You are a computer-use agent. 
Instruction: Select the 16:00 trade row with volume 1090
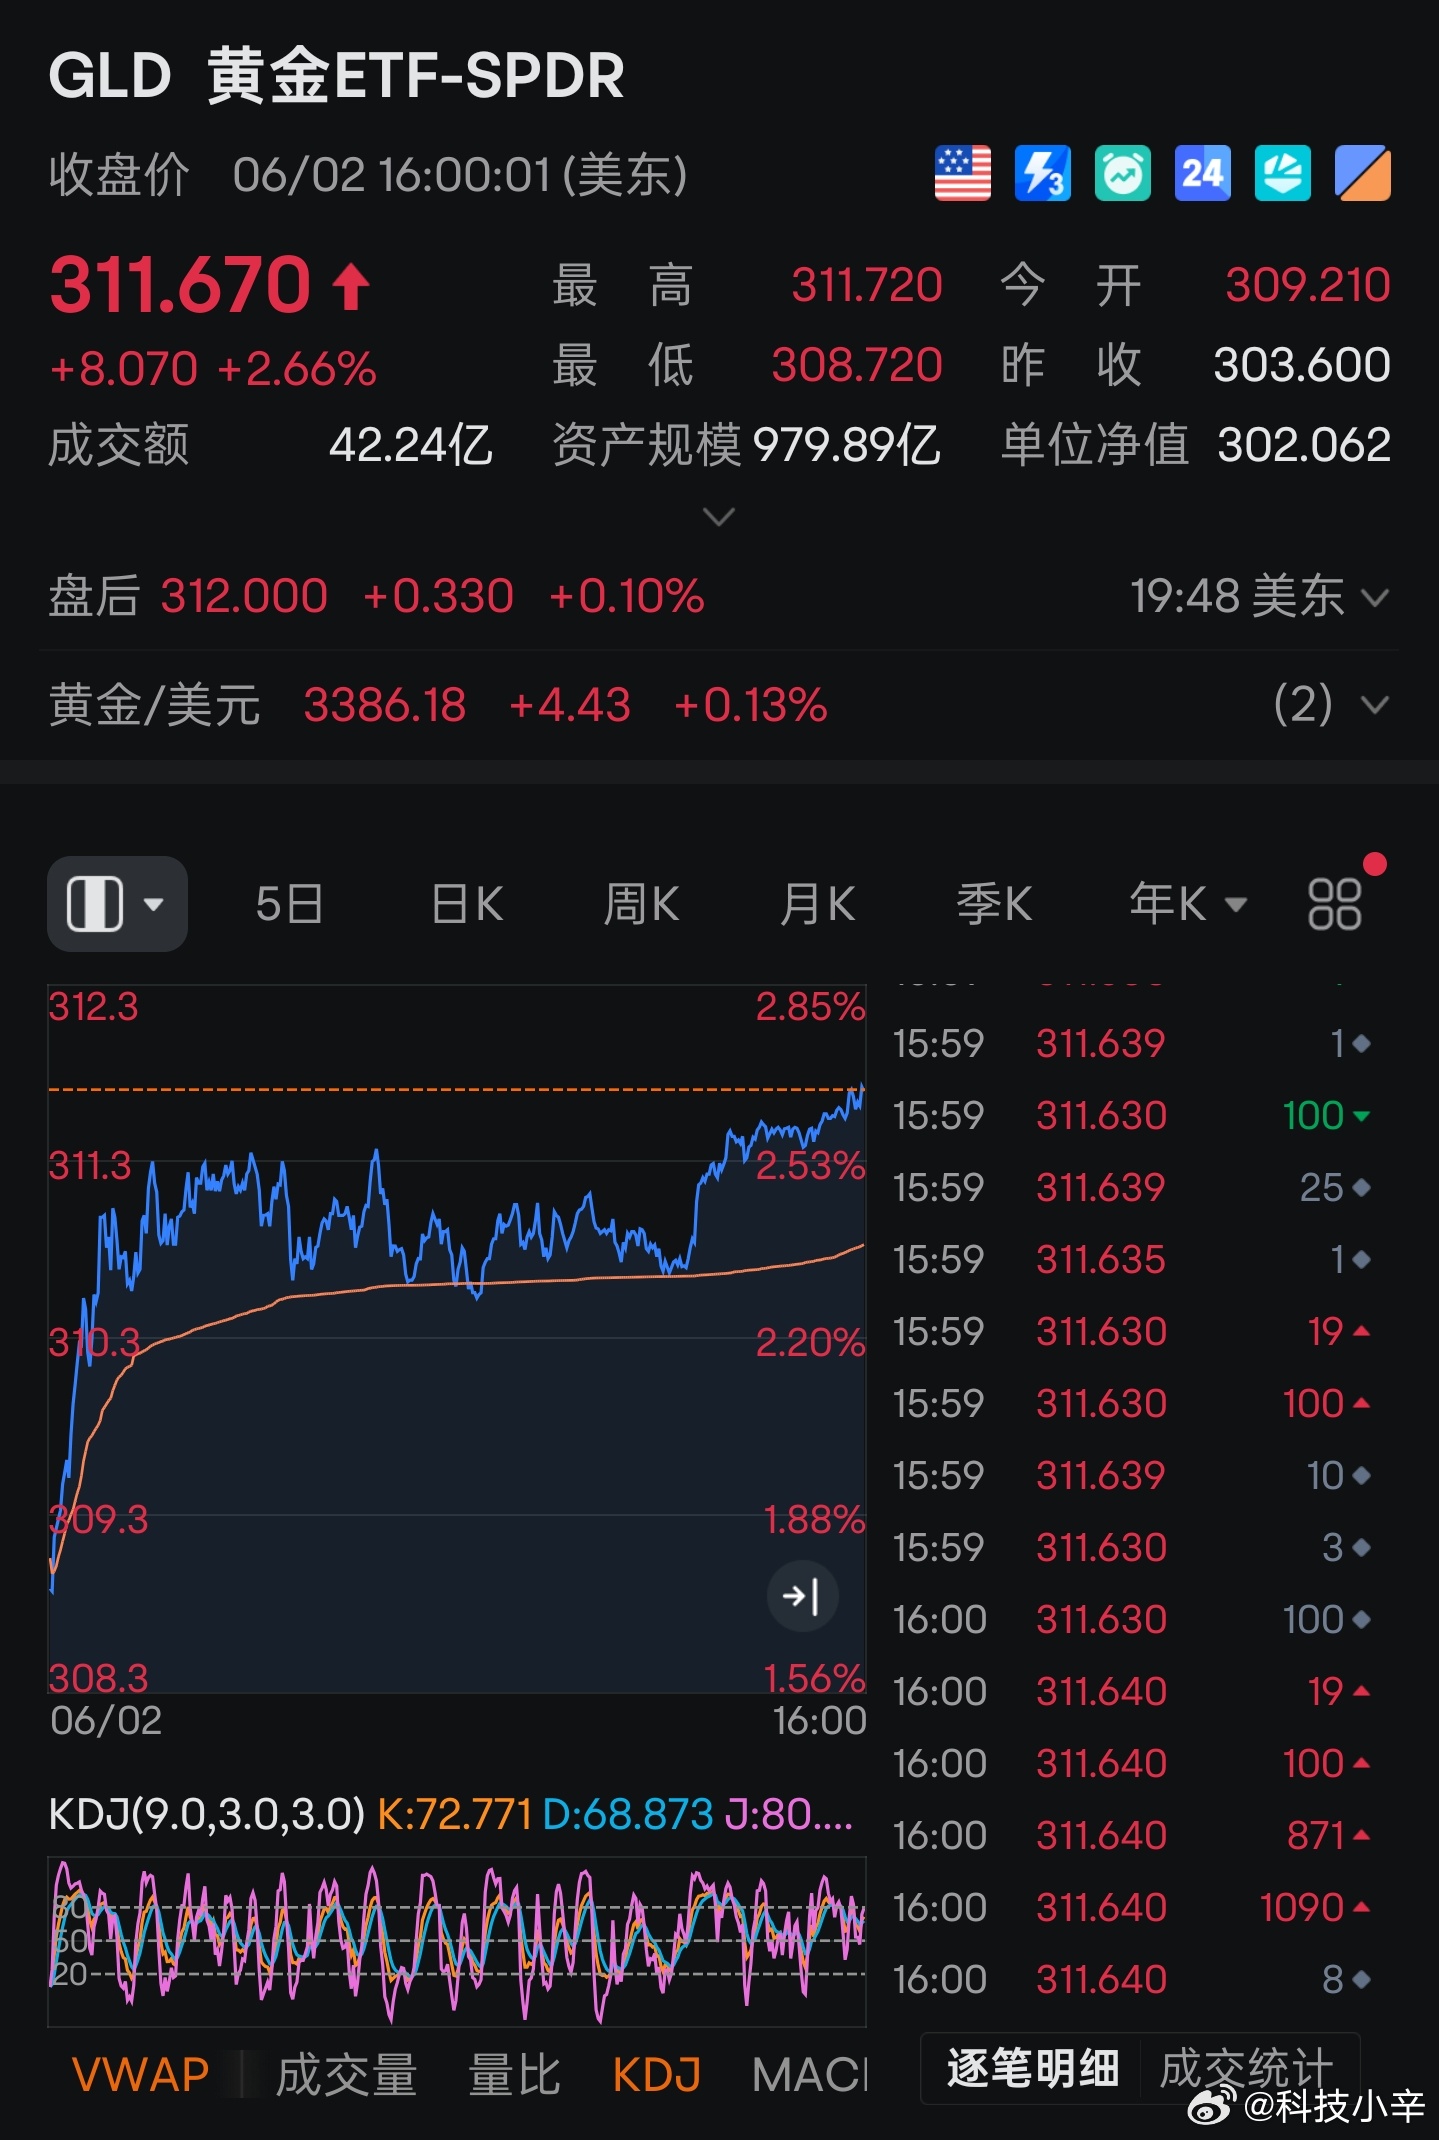pos(1131,1908)
